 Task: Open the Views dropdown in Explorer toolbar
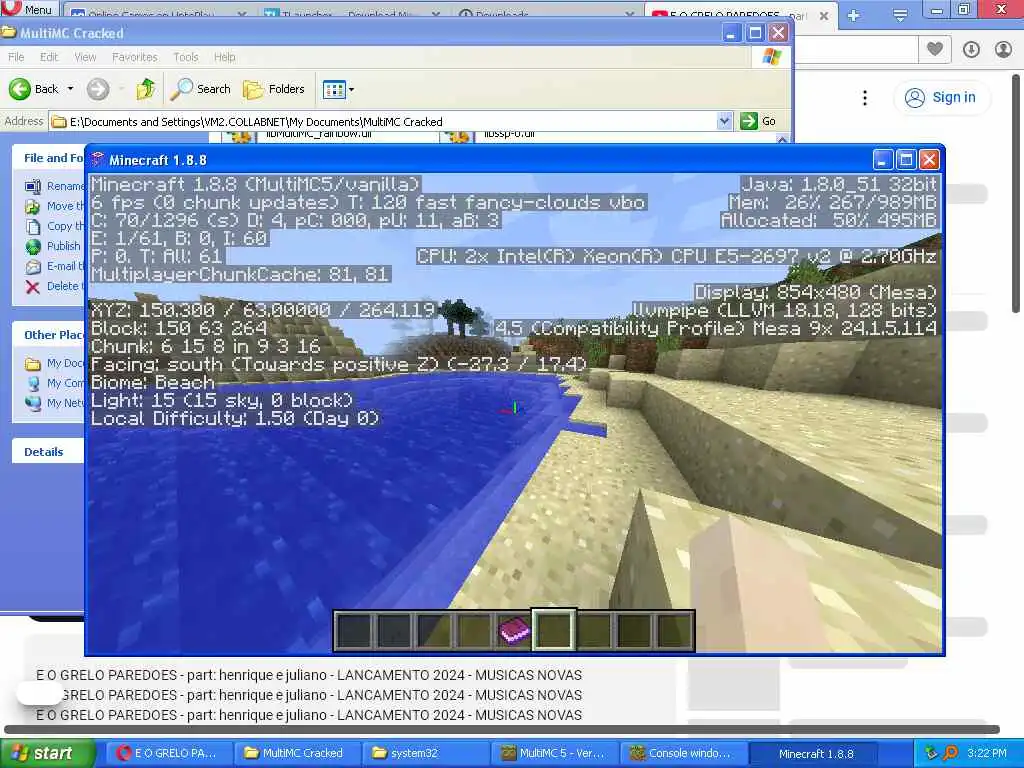338,89
